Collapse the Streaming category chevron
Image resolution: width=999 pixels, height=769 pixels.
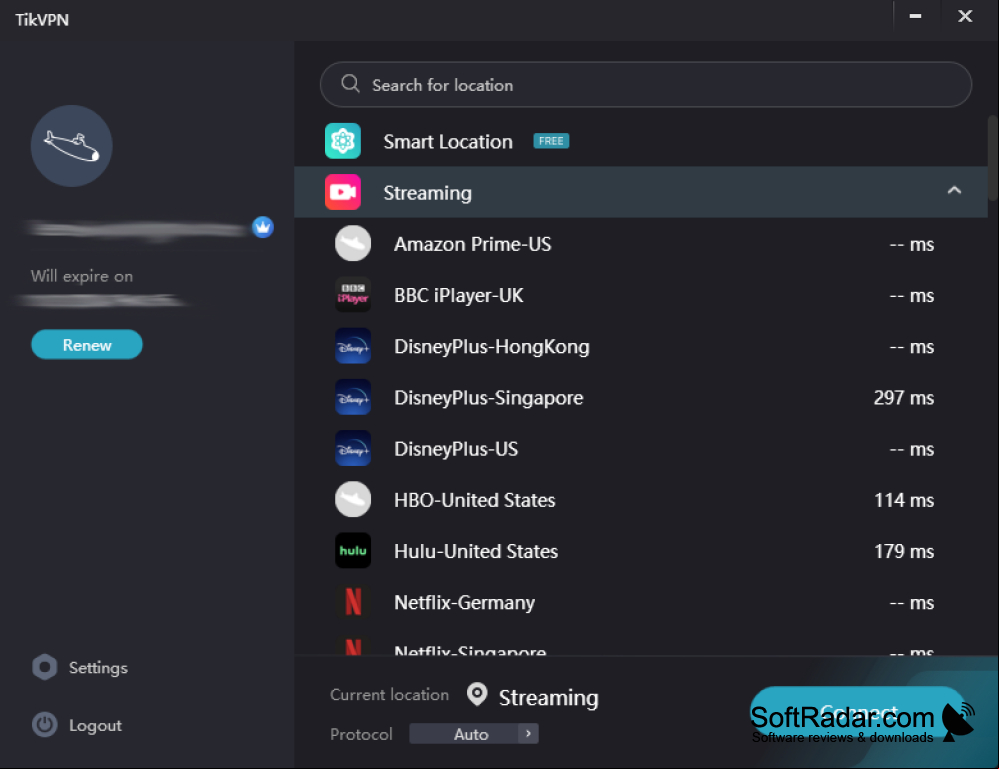tap(954, 190)
